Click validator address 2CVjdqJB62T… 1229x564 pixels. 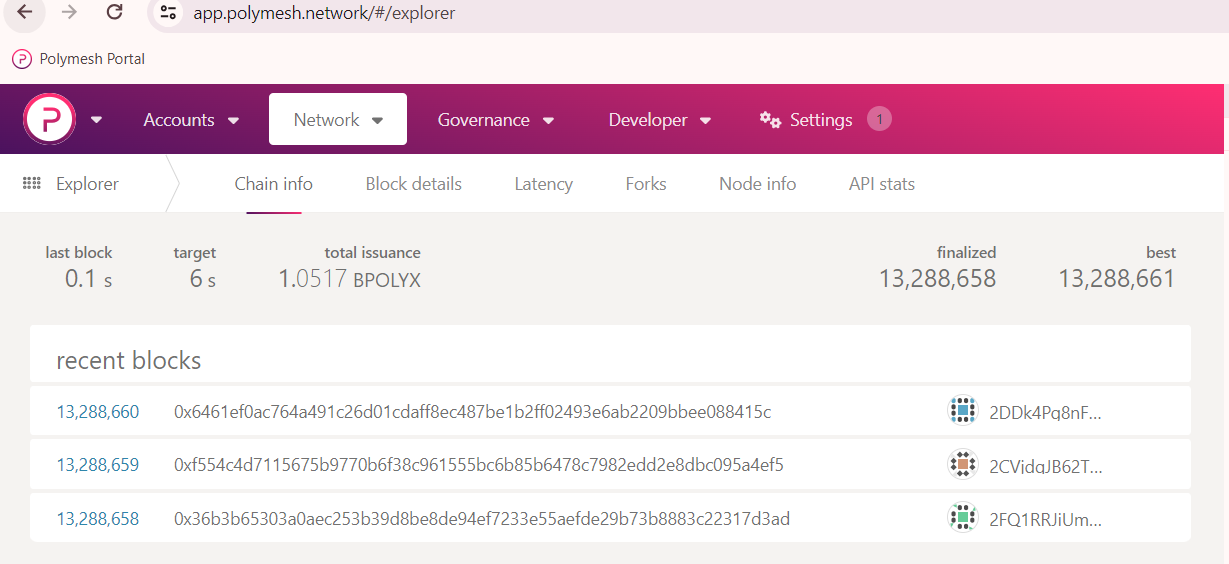click(1045, 465)
